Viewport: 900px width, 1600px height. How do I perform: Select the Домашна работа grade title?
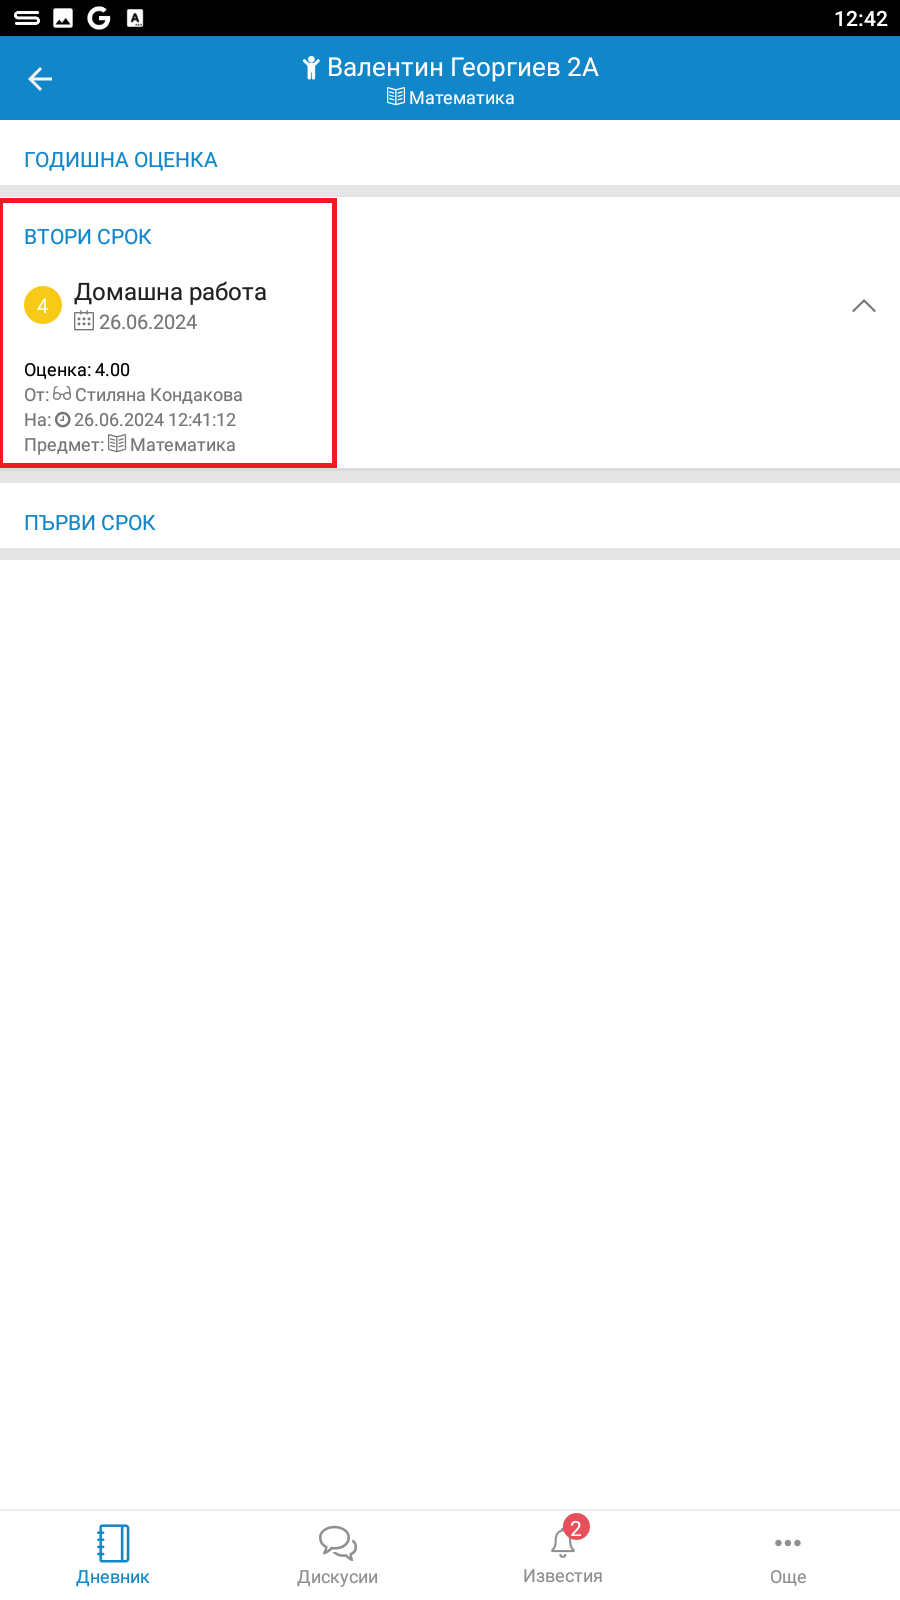171,292
